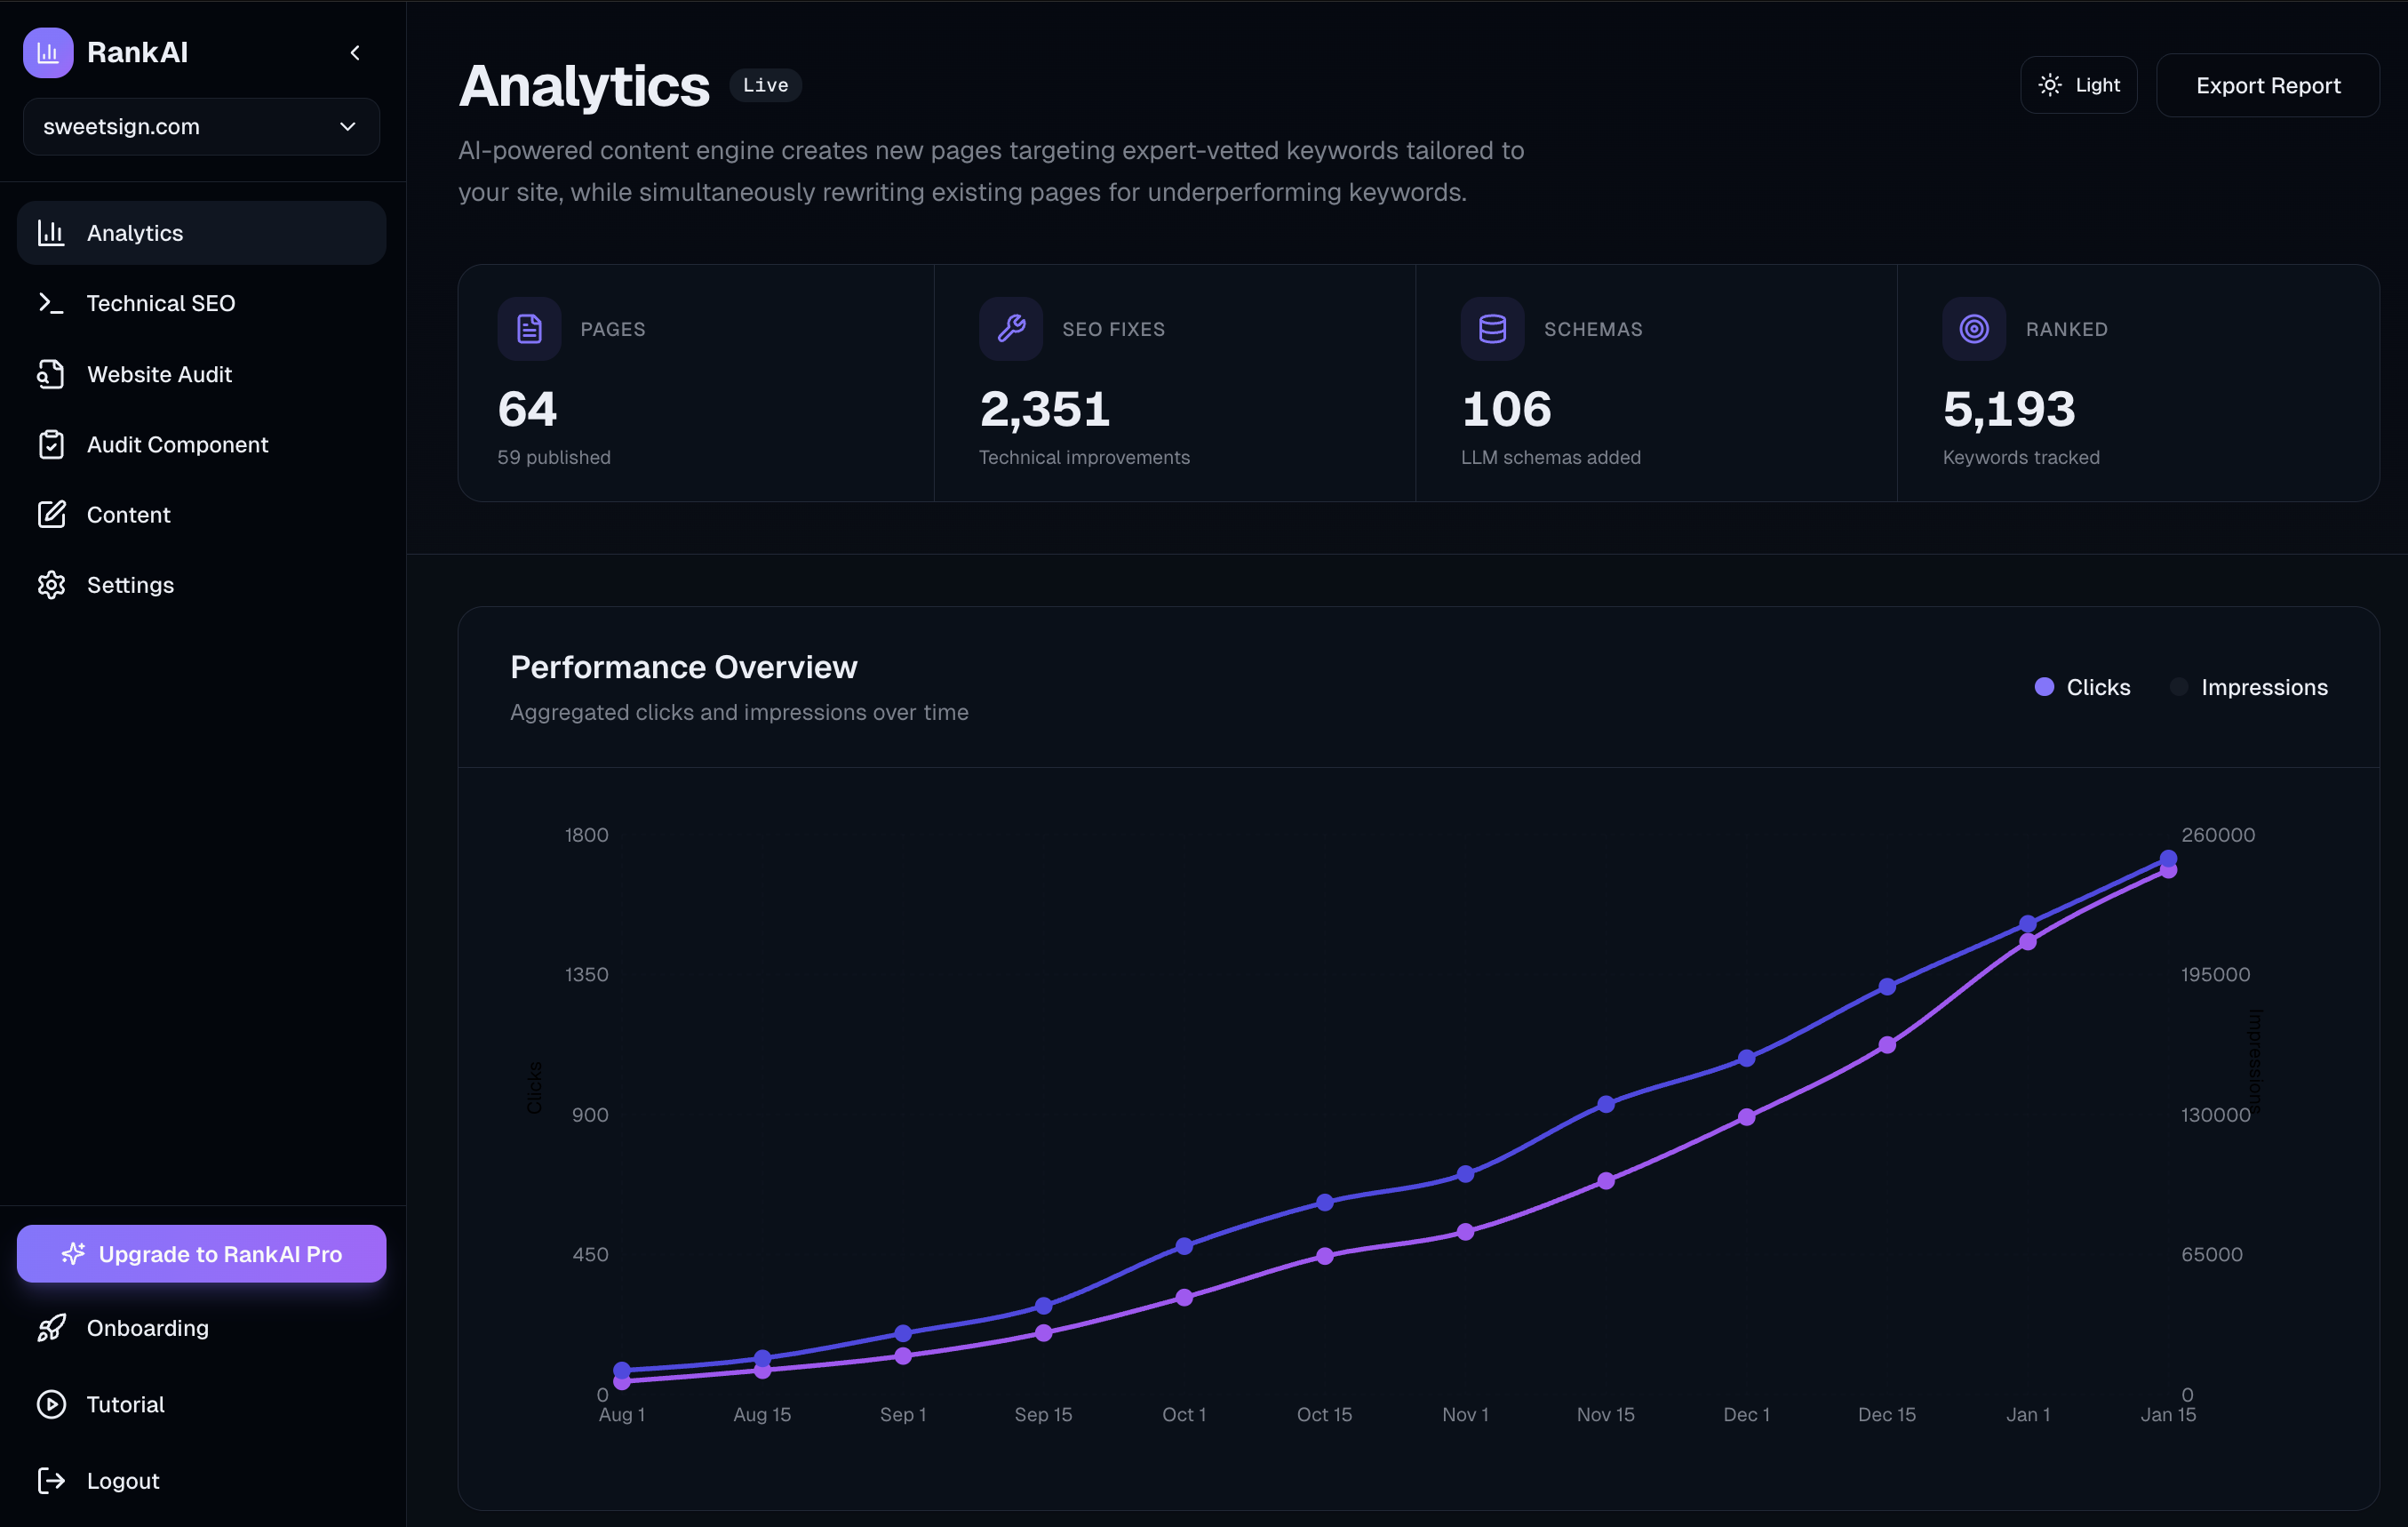Click the Export Report button
2408x1527 pixels.
(2268, 84)
